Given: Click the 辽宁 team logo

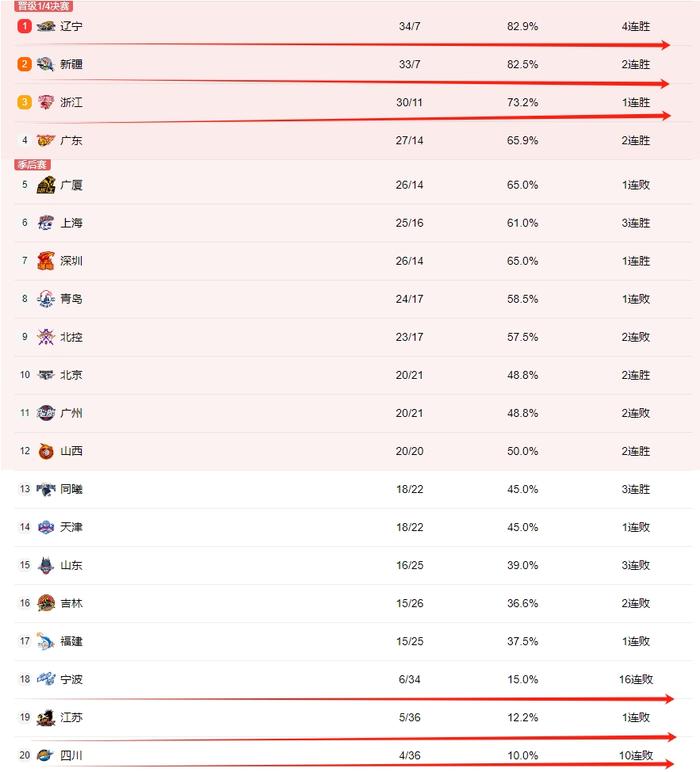Looking at the screenshot, I should pos(46,26).
